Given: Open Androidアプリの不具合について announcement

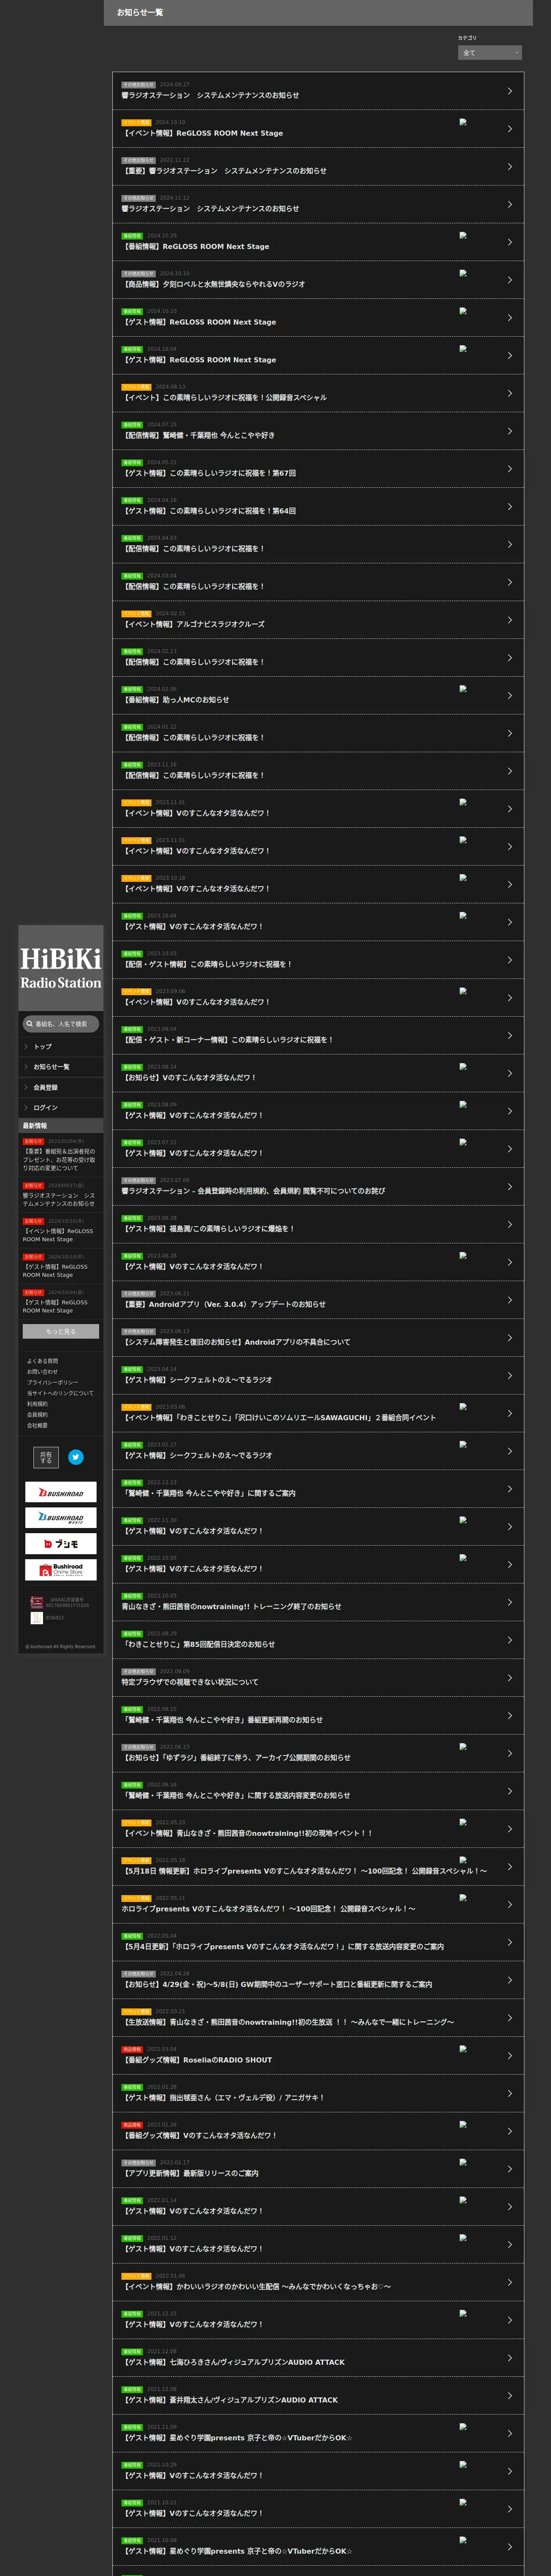Looking at the screenshot, I should 318,1338.
